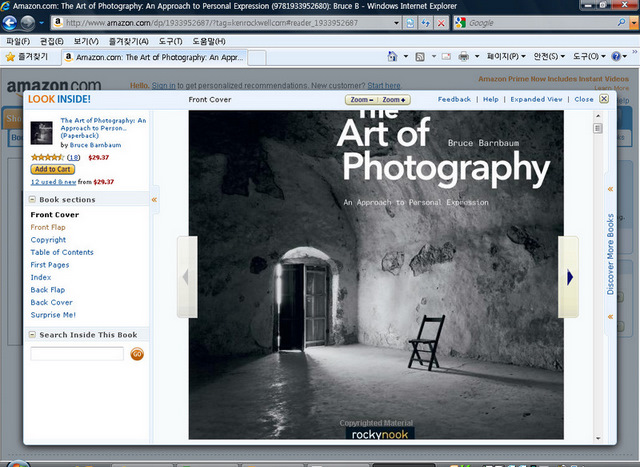Screen dimensions: 640x467
Task: Open the address bar history dropdown
Action: pos(396,23)
